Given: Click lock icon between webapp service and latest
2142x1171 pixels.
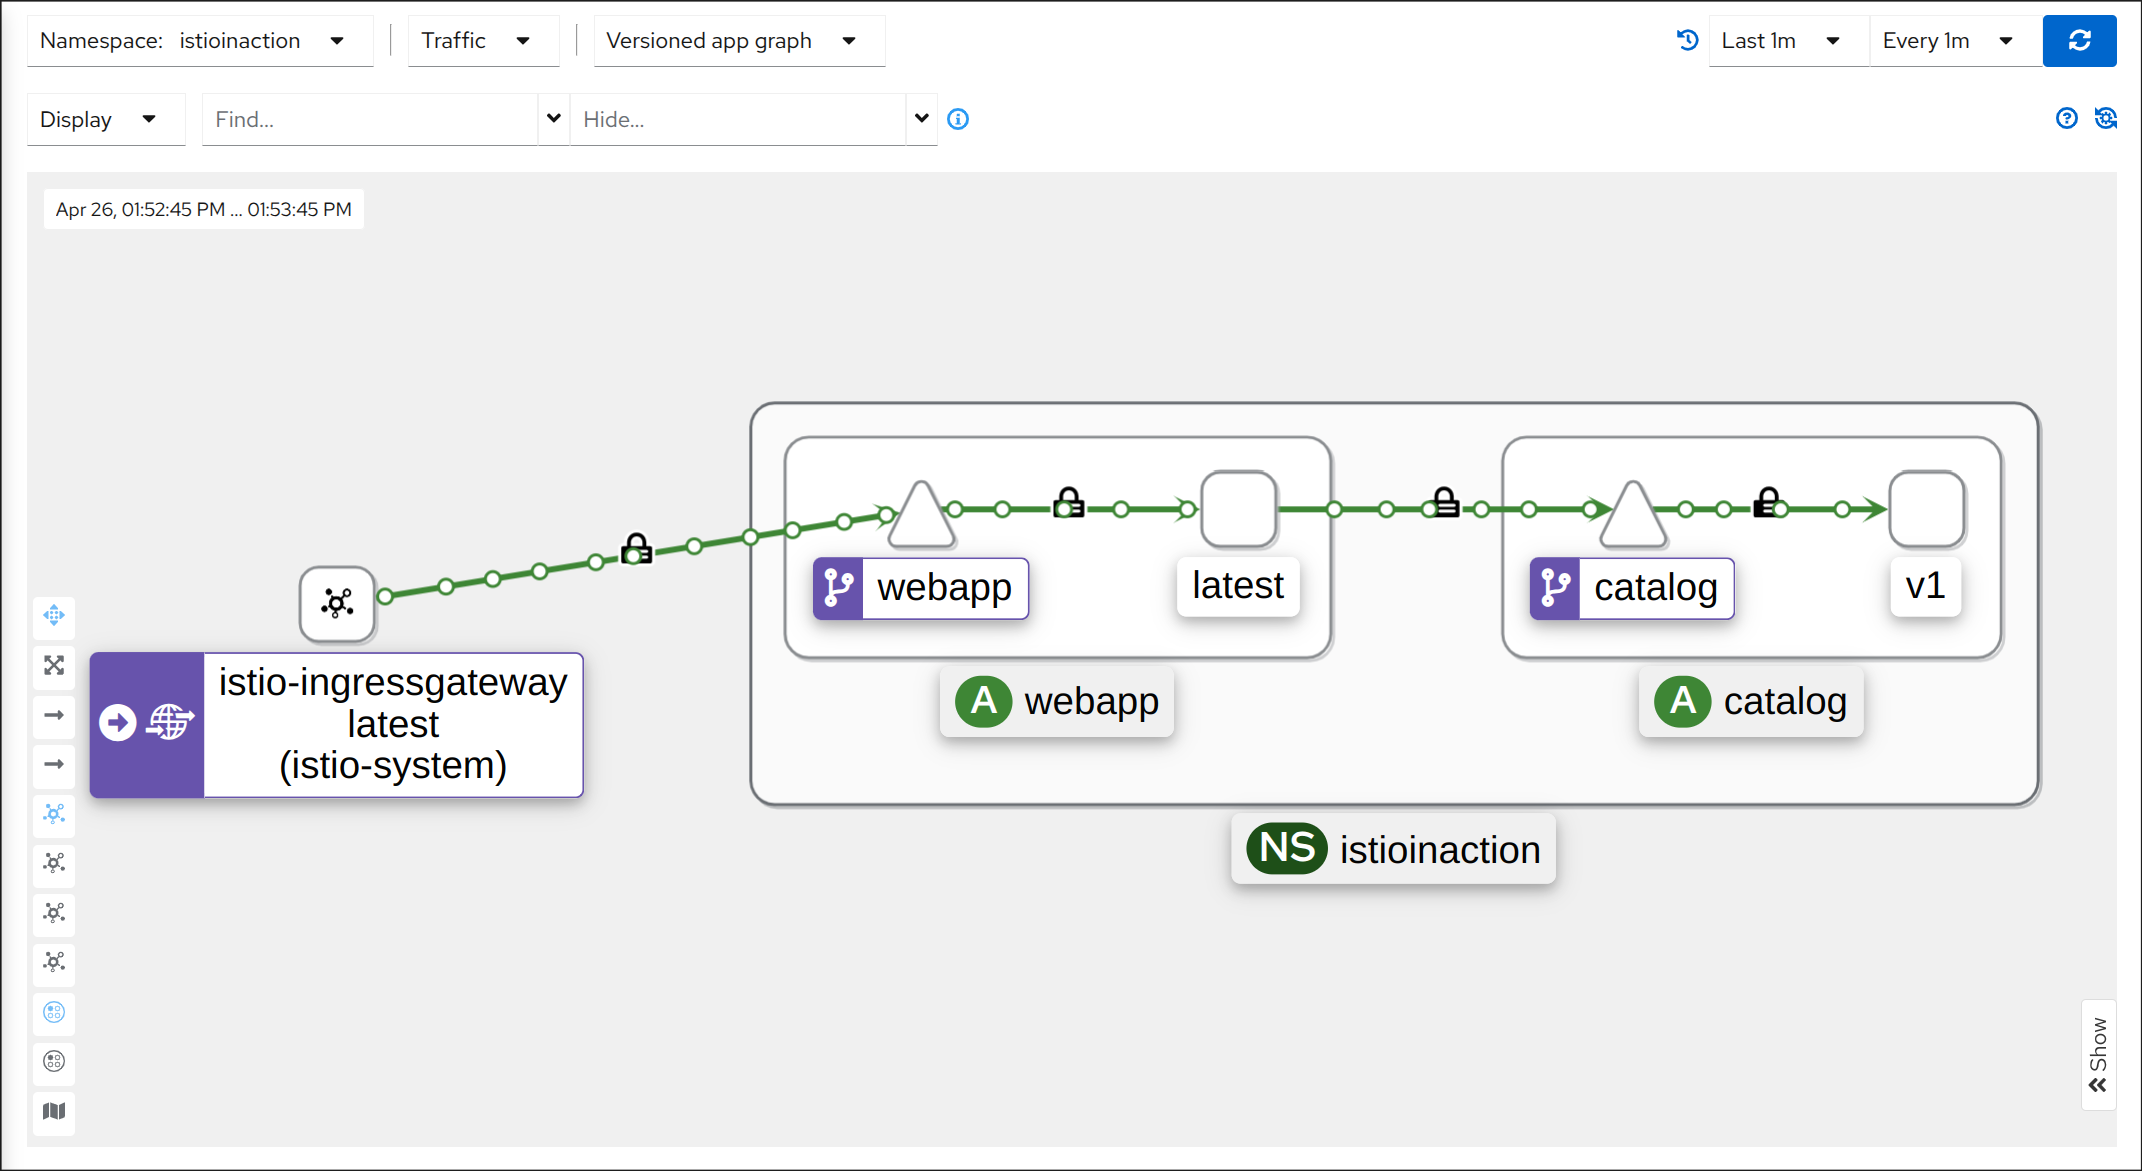Looking at the screenshot, I should (1069, 502).
